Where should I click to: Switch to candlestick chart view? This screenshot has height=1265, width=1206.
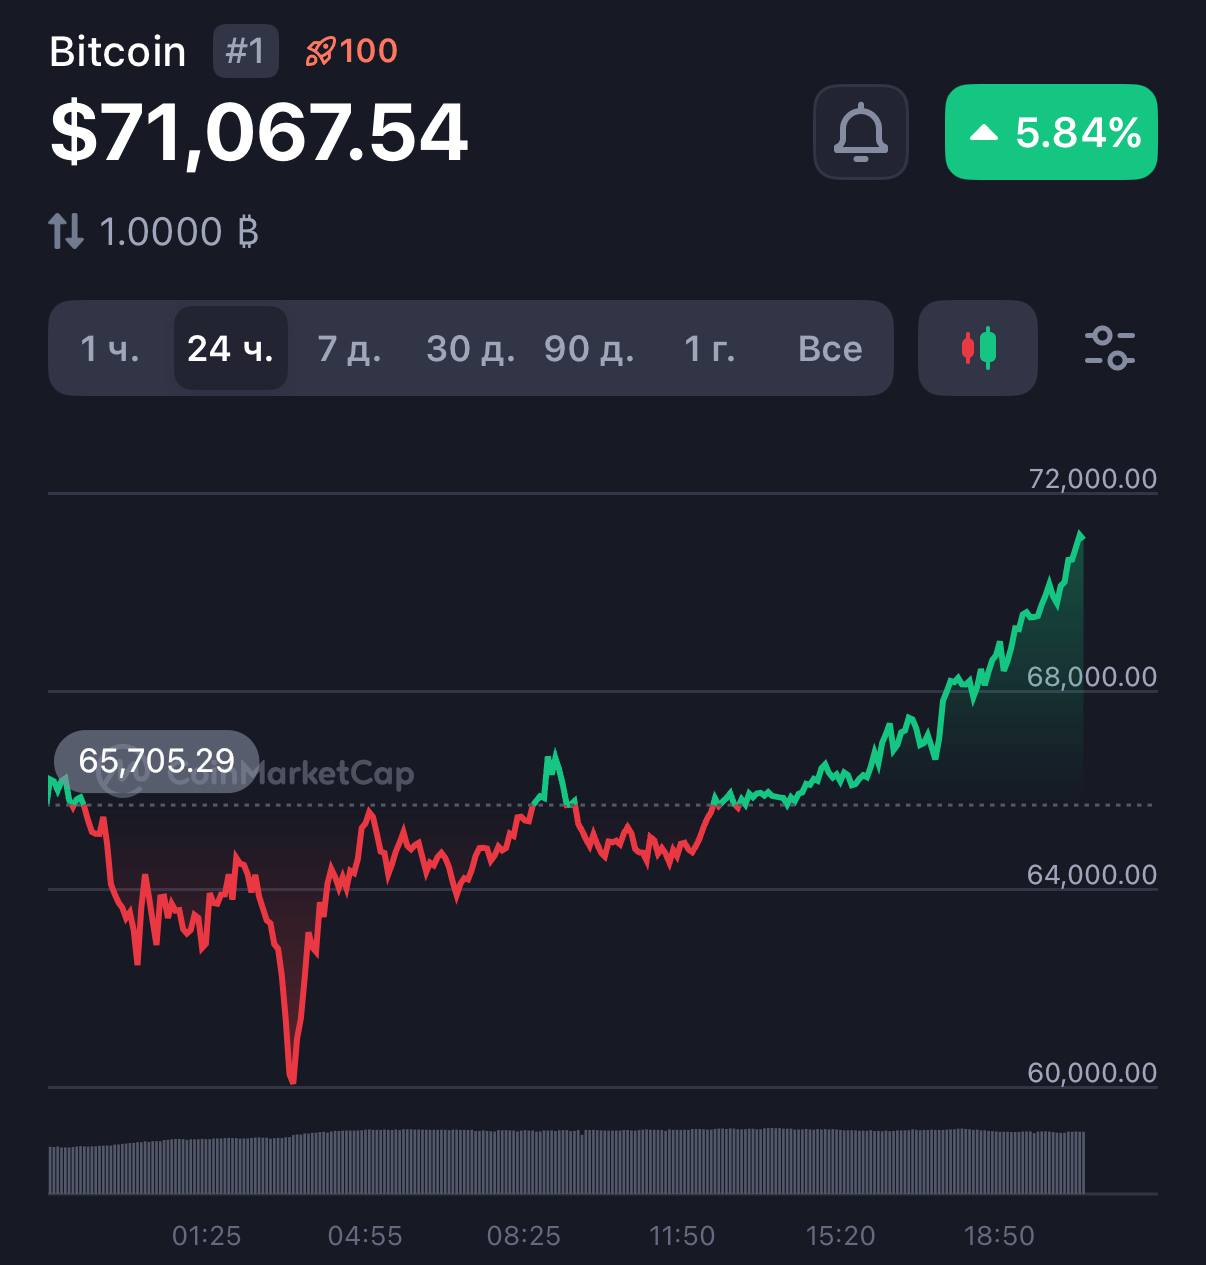point(978,348)
